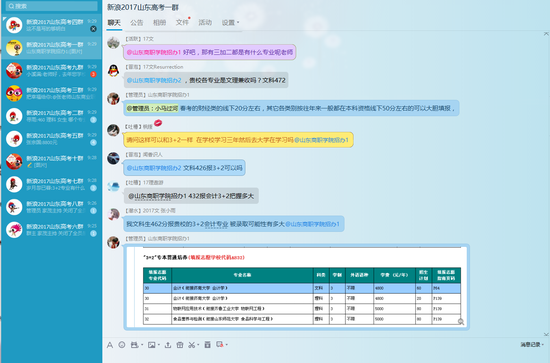Click the magnifier icon on the table image
Image resolution: width=550 pixels, height=363 pixels.
[x=461, y=322]
